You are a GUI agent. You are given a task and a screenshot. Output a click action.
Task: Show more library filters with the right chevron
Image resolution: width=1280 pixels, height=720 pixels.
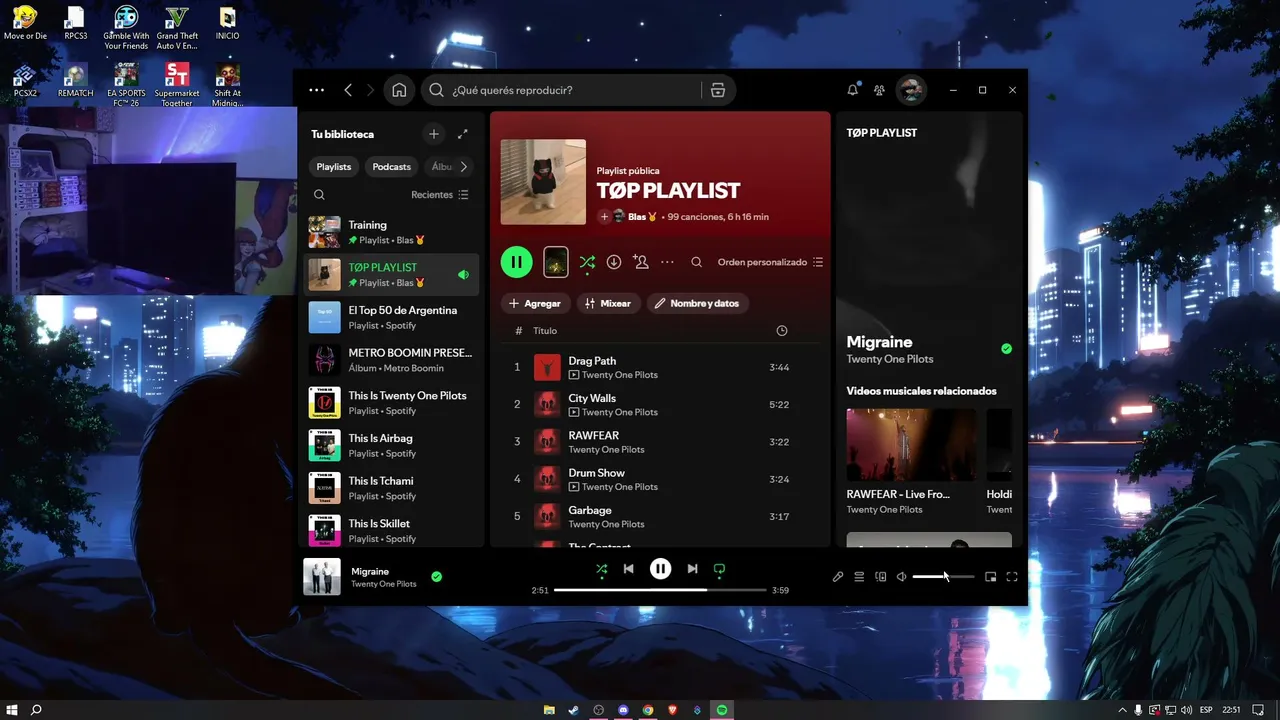tap(463, 167)
